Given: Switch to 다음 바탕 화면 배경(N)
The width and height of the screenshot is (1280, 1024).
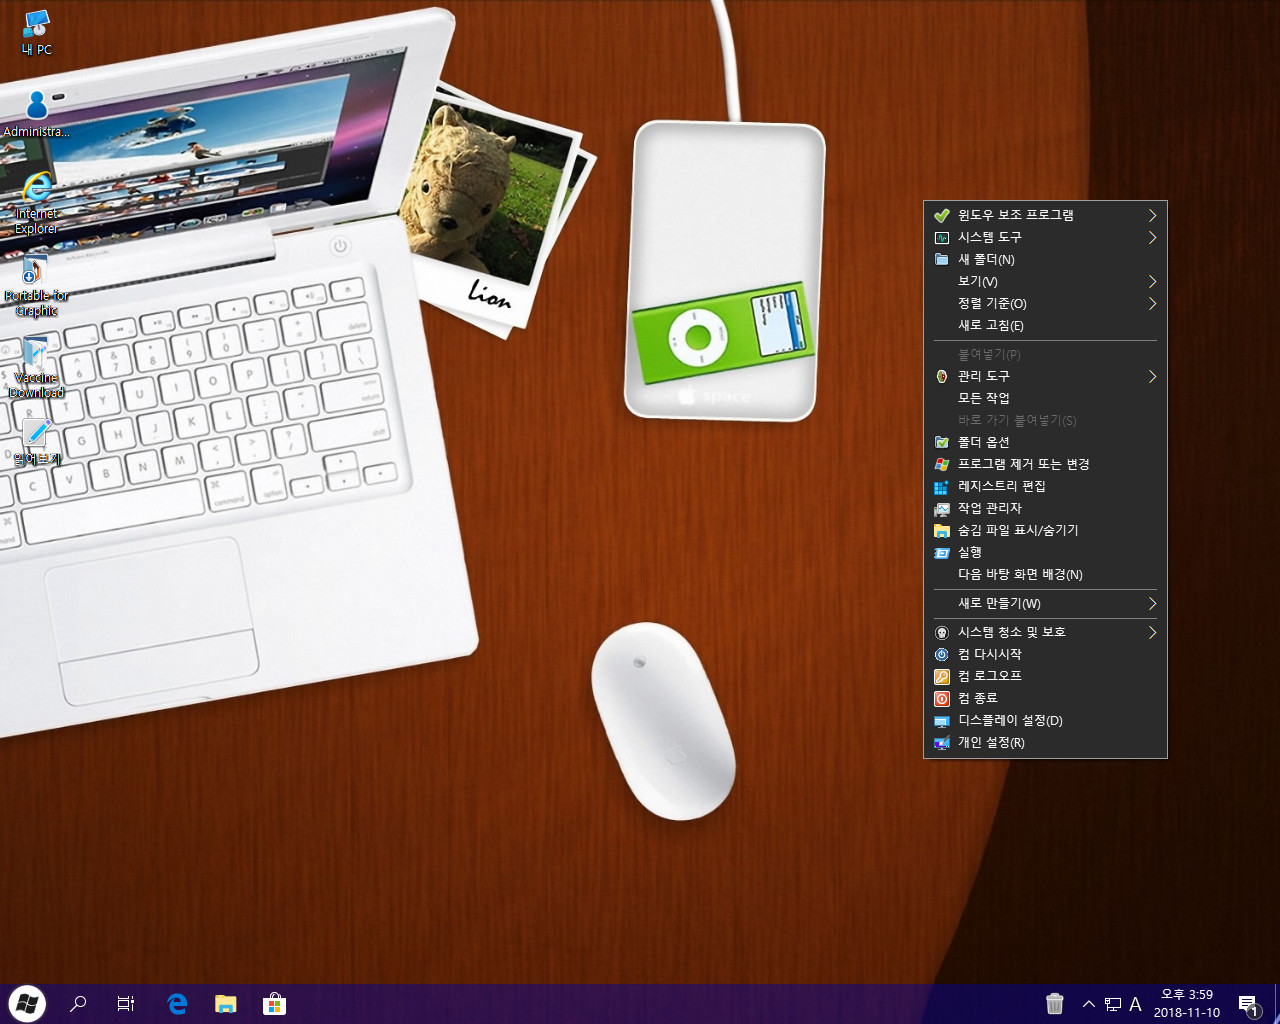Looking at the screenshot, I should point(1045,574).
